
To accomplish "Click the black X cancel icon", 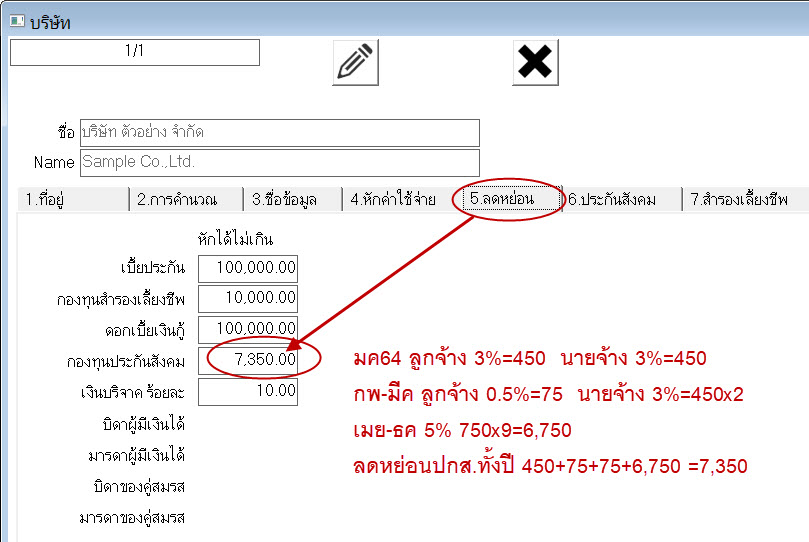I will click(x=535, y=62).
